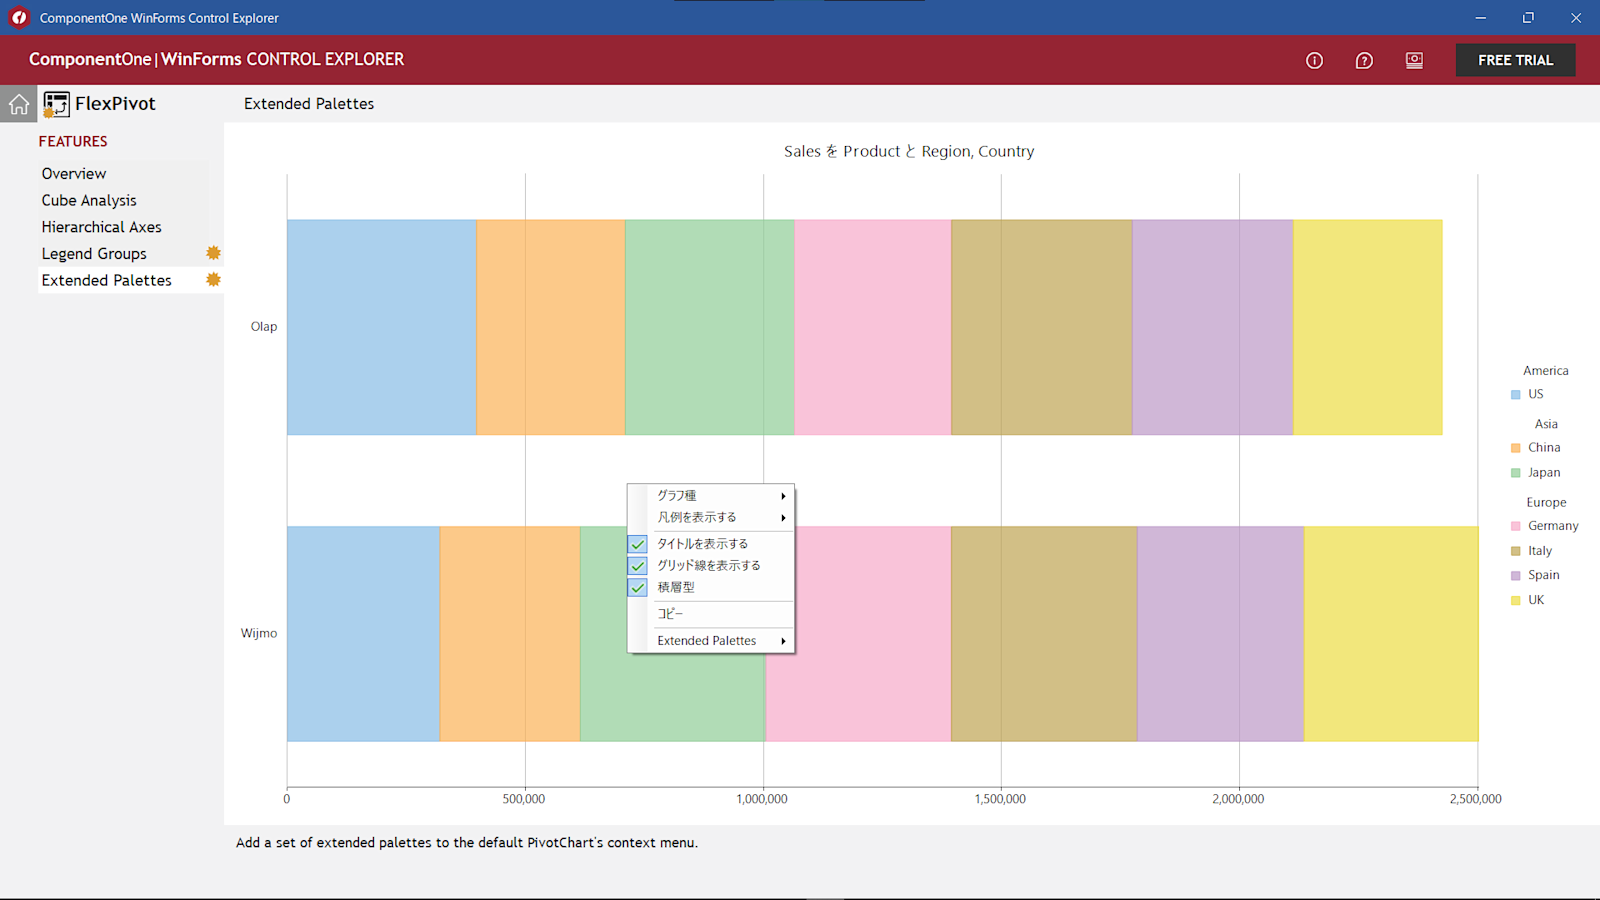Click the yellow UK legend swatch
1600x900 pixels.
[1516, 601]
